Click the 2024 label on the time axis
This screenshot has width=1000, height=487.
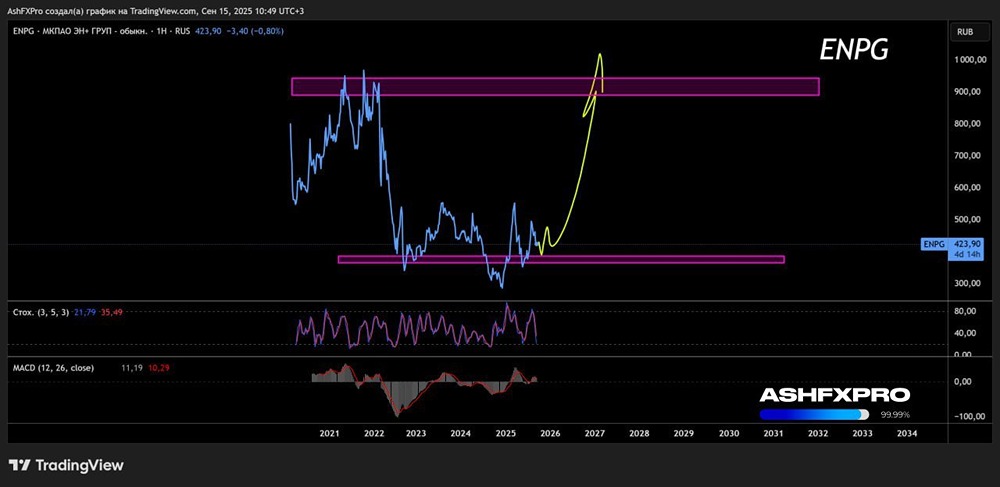[460, 433]
